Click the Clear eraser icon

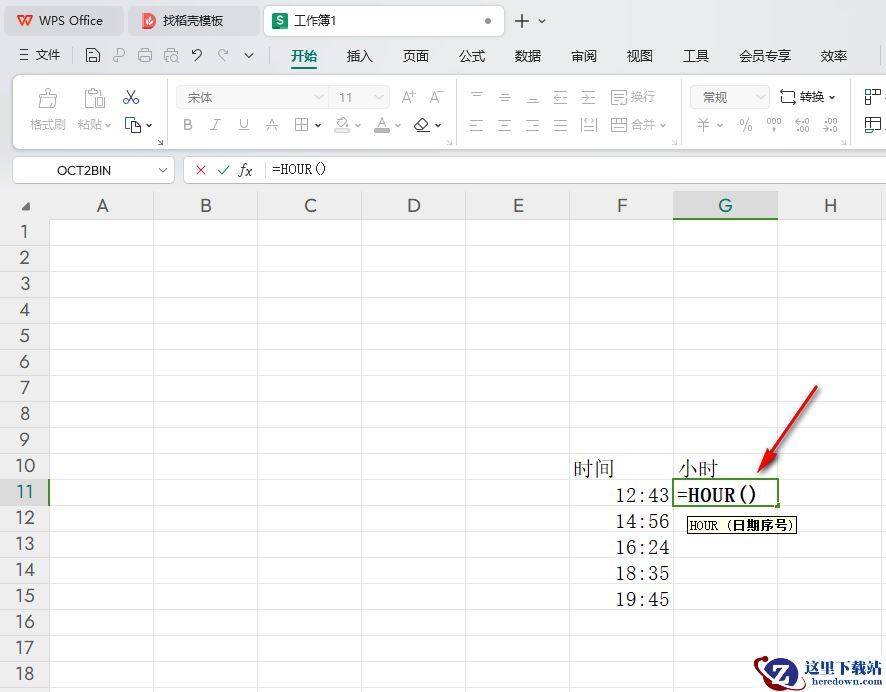click(x=422, y=125)
